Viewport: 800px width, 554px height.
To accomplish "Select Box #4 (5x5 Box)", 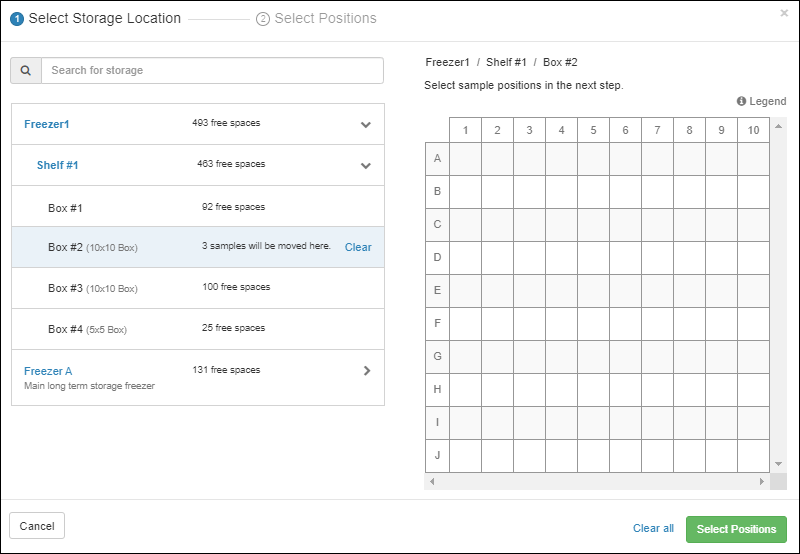I will [x=87, y=329].
